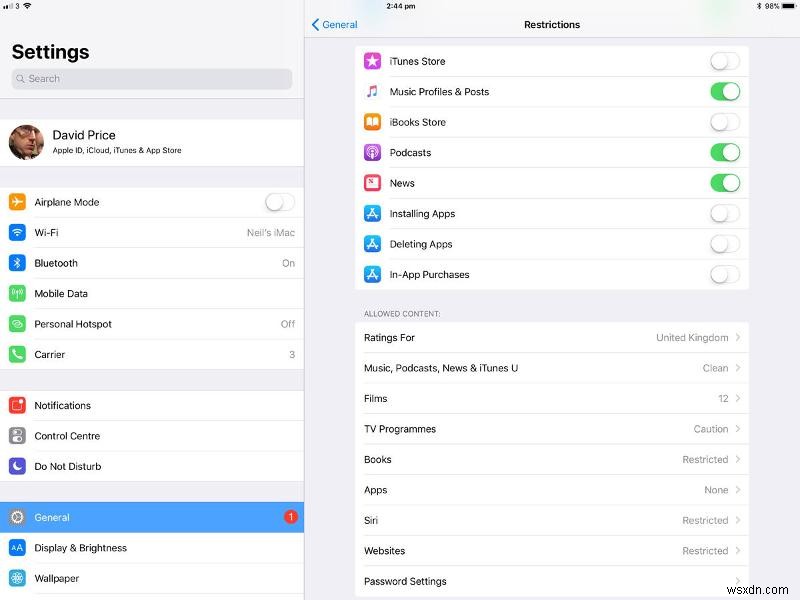Allow Installing Apps
This screenshot has width=800, height=600.
click(x=725, y=213)
